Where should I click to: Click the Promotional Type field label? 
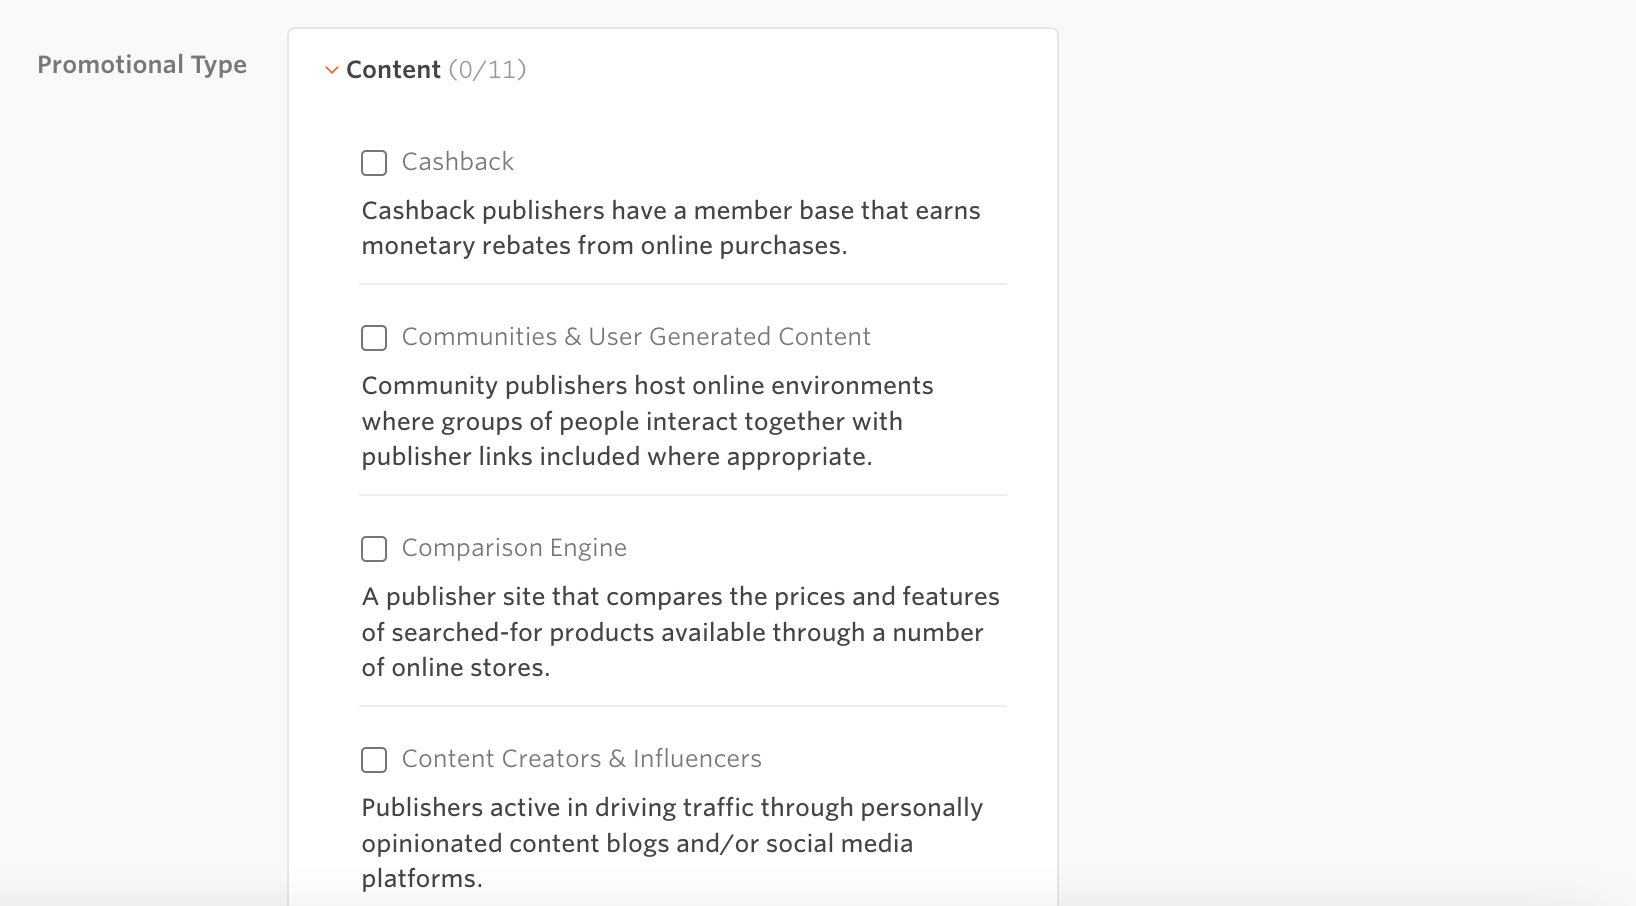click(x=142, y=64)
